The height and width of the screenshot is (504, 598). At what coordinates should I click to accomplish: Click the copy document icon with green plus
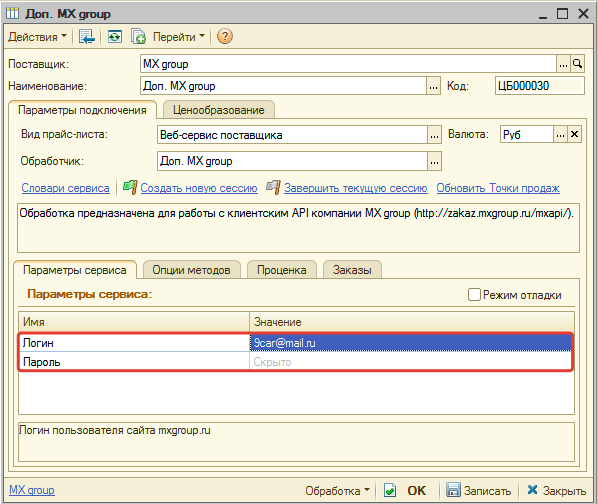(x=138, y=37)
